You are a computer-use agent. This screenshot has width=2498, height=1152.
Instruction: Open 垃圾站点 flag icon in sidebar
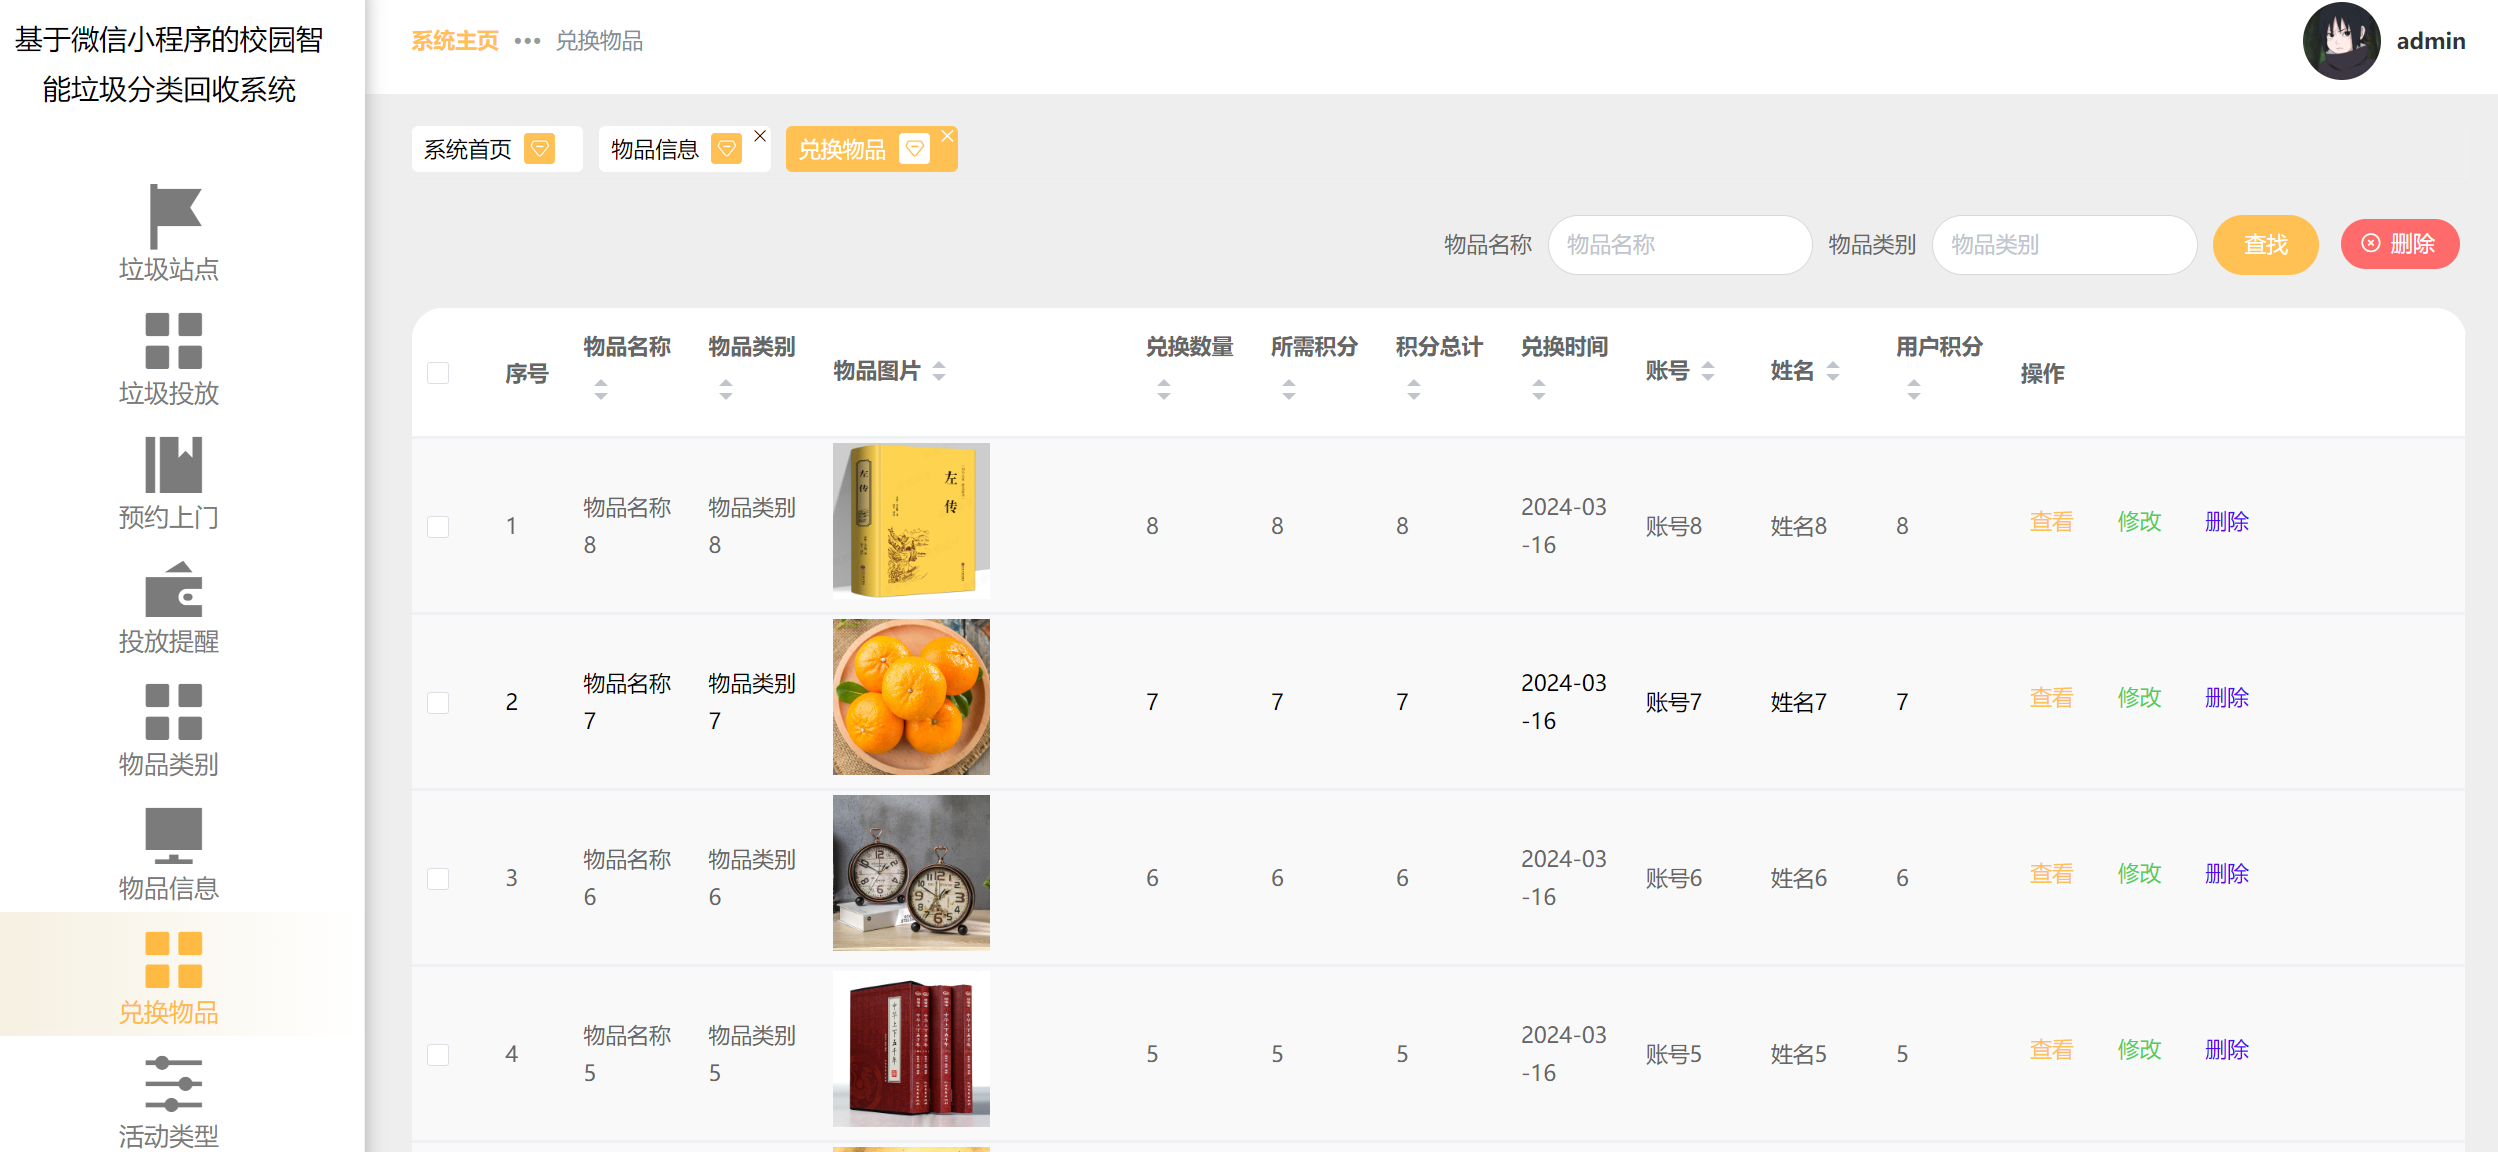click(x=174, y=216)
